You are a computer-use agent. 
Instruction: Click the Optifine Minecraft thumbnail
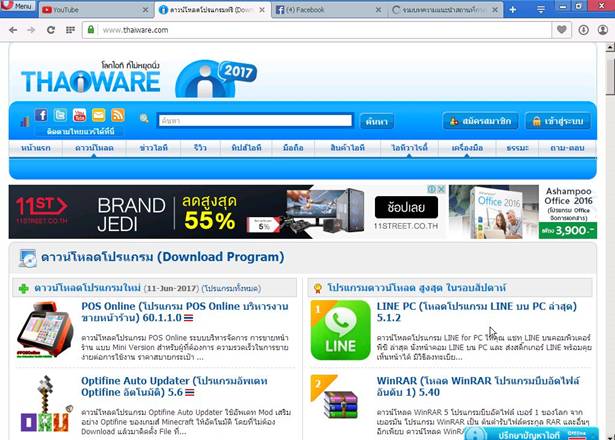(47, 404)
